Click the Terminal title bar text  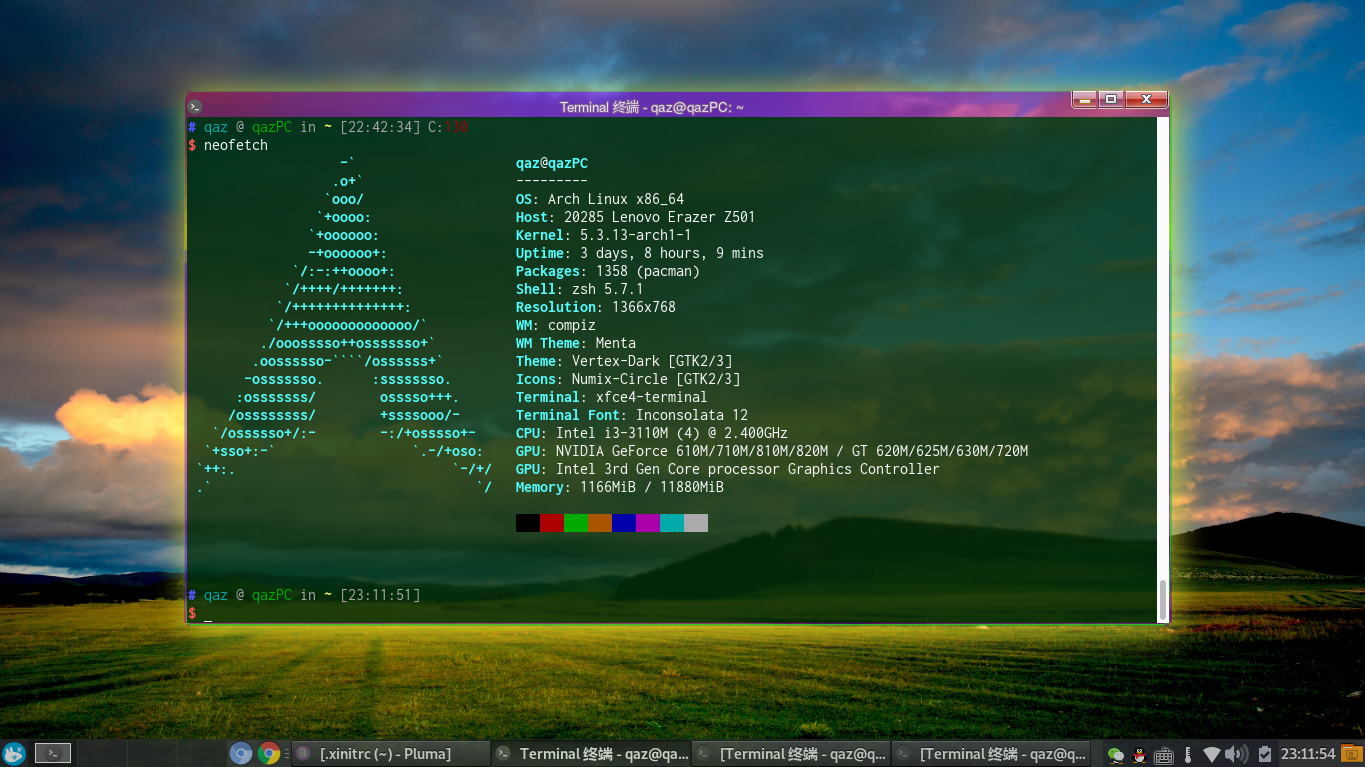pyautogui.click(x=651, y=107)
